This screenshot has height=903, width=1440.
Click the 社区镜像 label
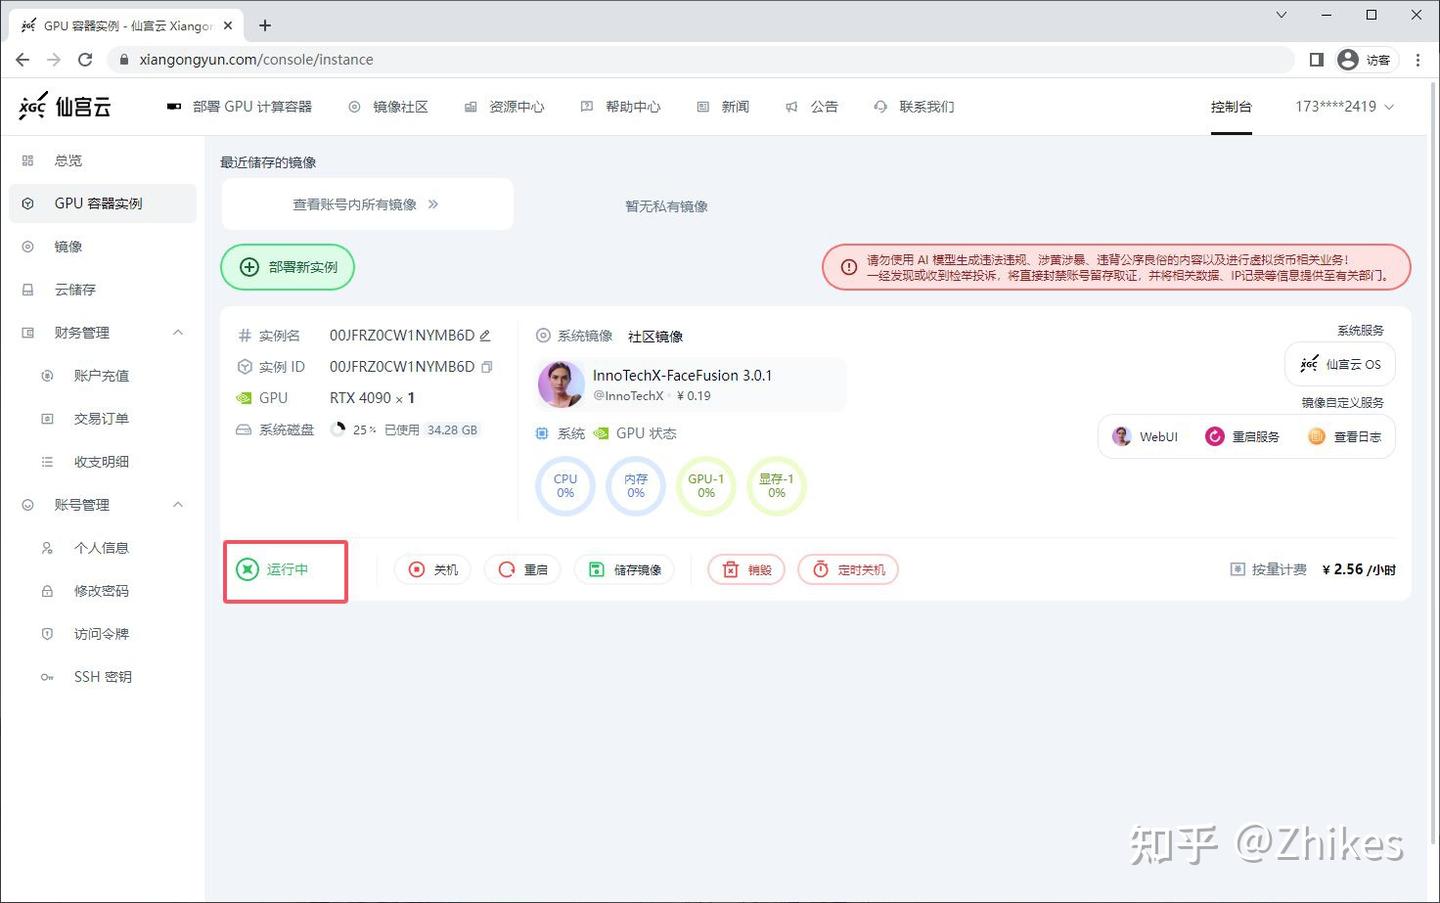pos(656,337)
